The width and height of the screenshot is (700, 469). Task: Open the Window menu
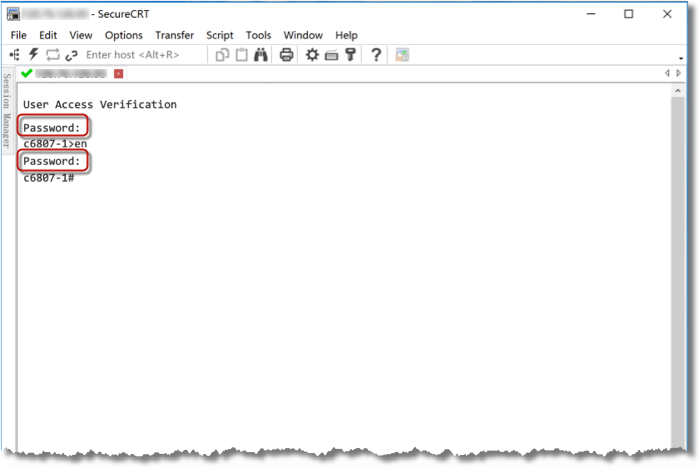303,35
